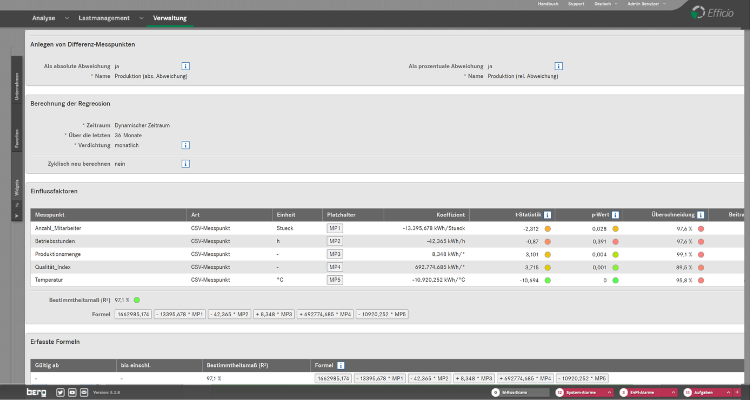
Task: Open the Twitter icon in footer
Action: point(59,392)
